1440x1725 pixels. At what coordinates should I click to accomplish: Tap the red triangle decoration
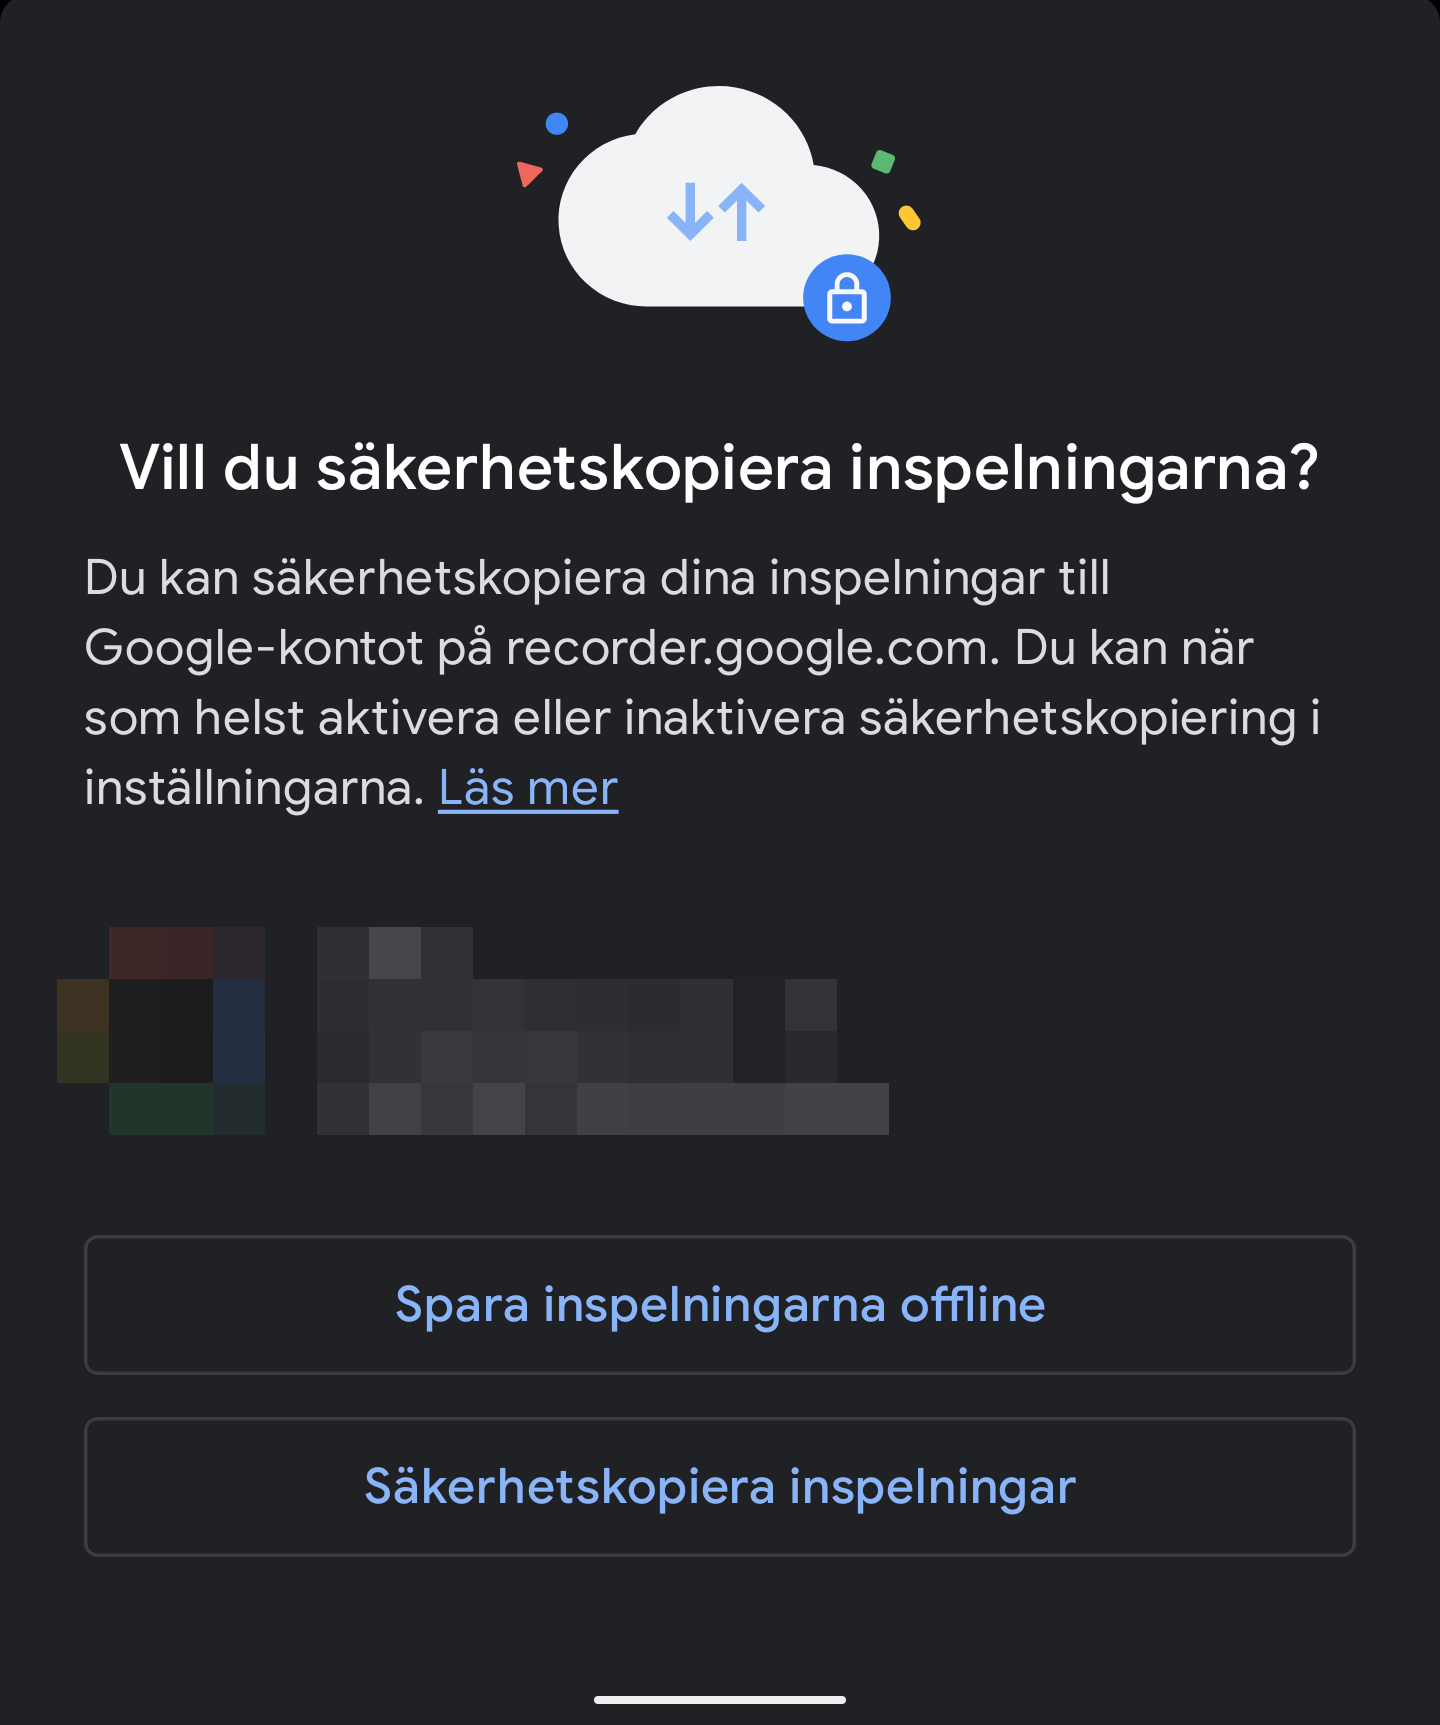click(528, 174)
